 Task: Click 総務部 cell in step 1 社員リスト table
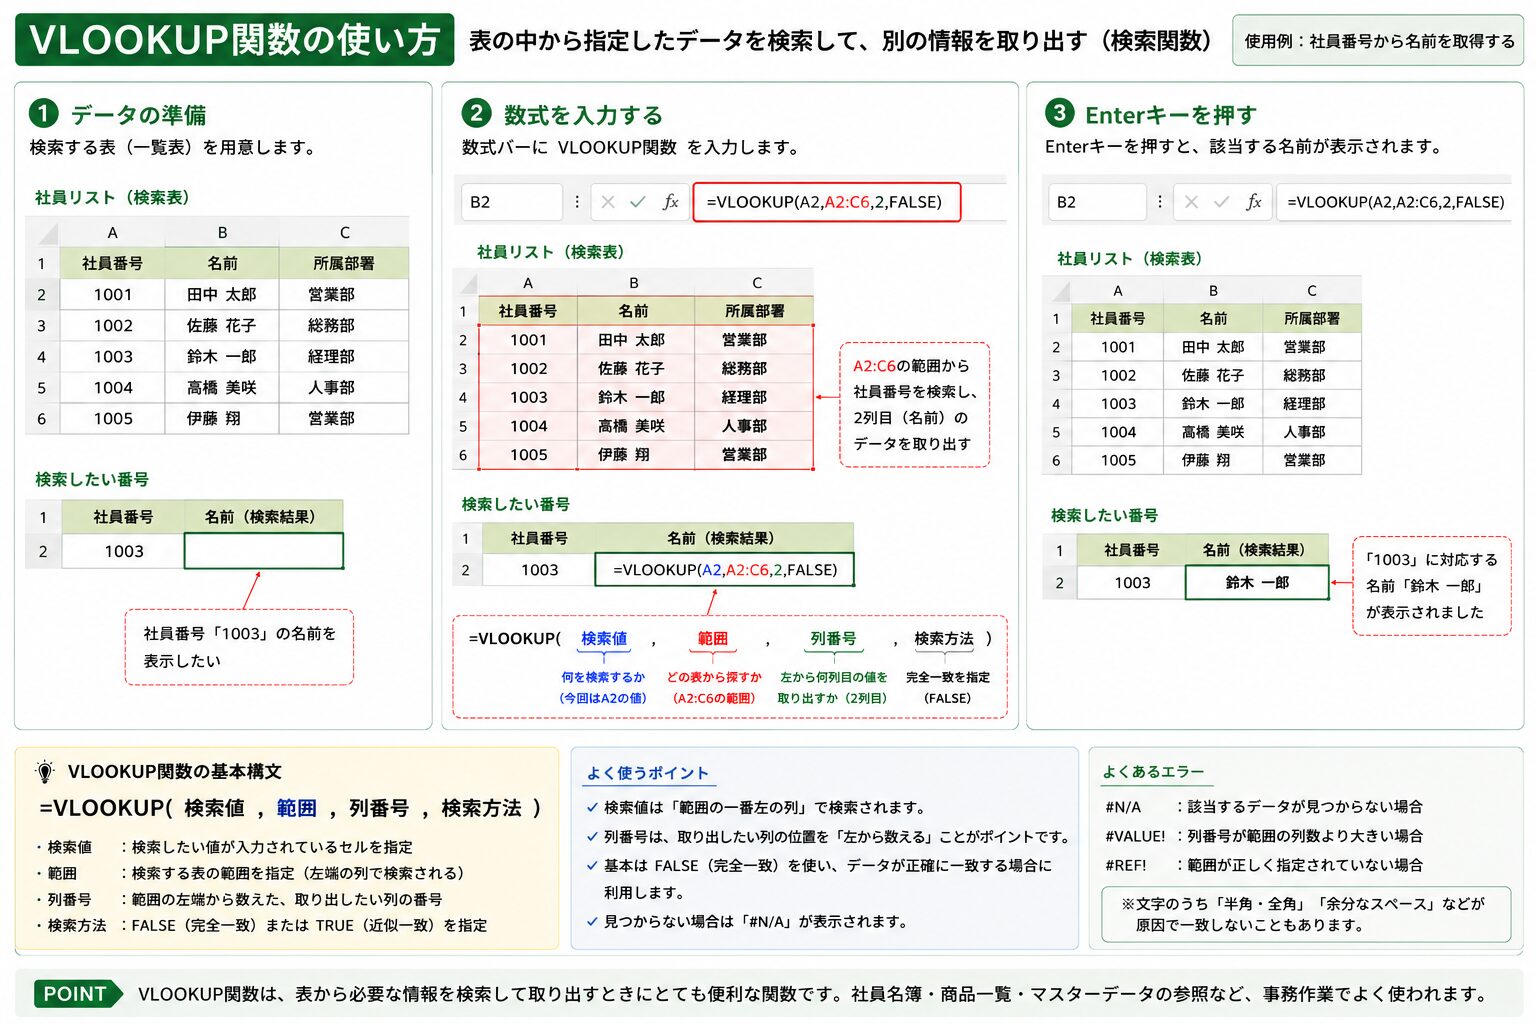pyautogui.click(x=344, y=326)
